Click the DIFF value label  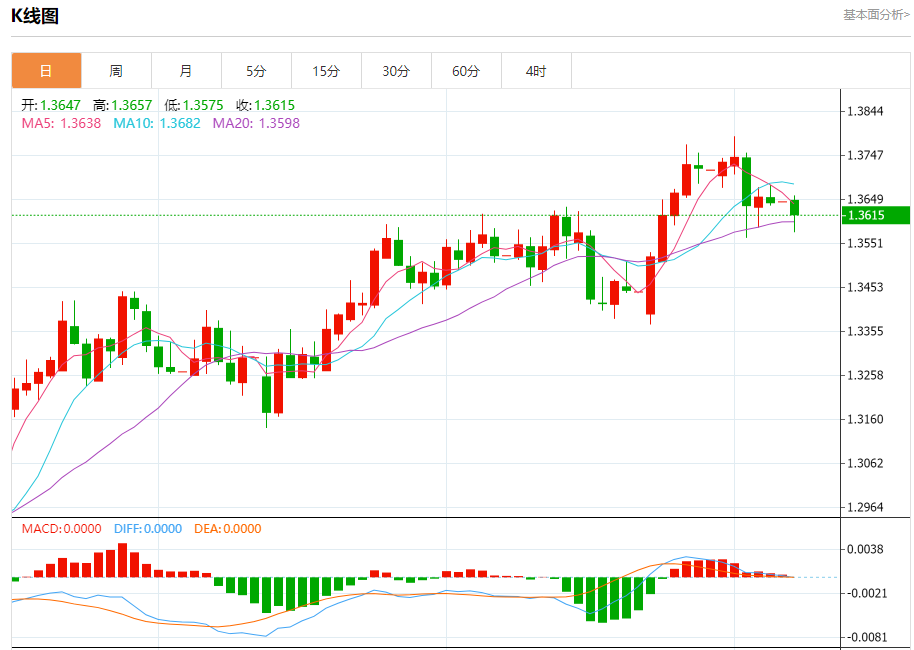click(148, 529)
